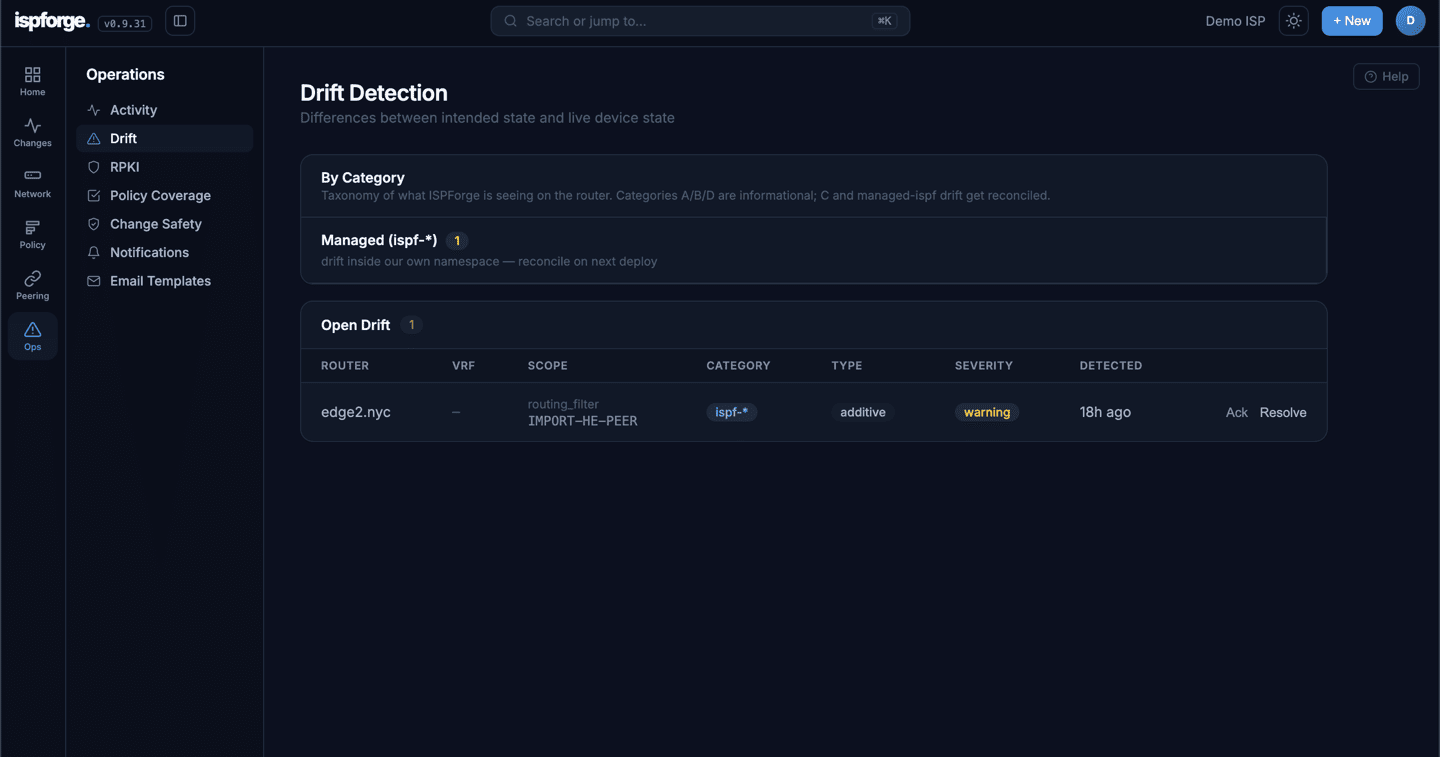The width and height of the screenshot is (1440, 757).
Task: Click the ispforge logo
Action: click(x=52, y=21)
